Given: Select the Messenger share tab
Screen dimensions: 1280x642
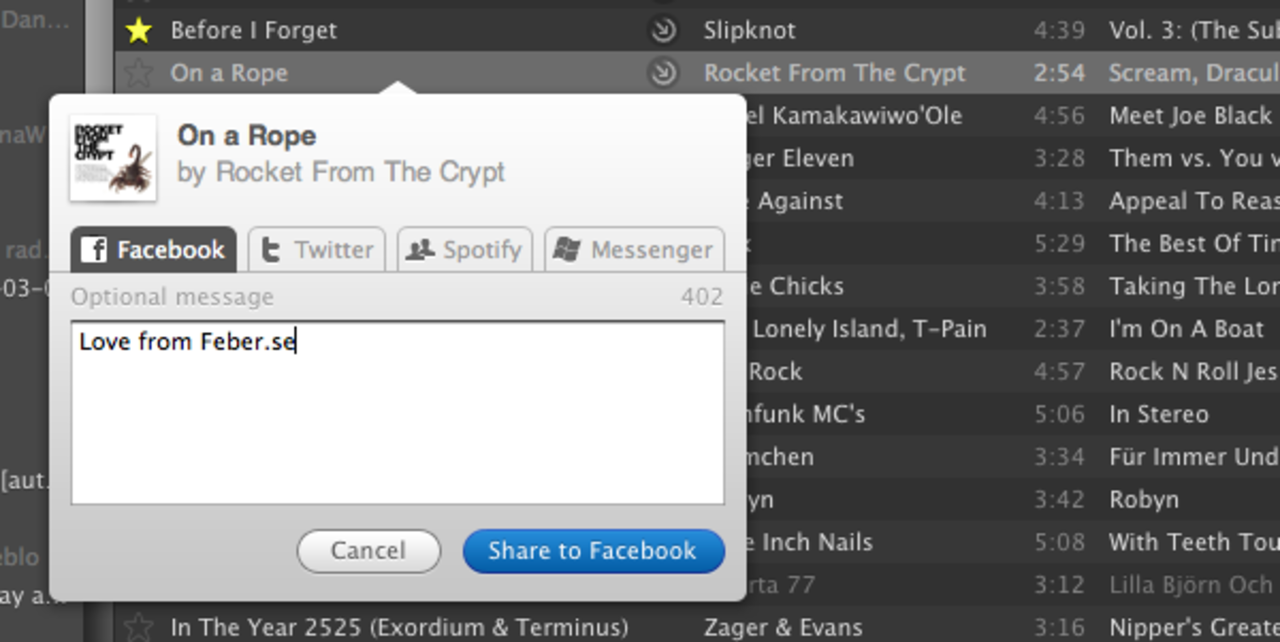Looking at the screenshot, I should click(x=634, y=250).
